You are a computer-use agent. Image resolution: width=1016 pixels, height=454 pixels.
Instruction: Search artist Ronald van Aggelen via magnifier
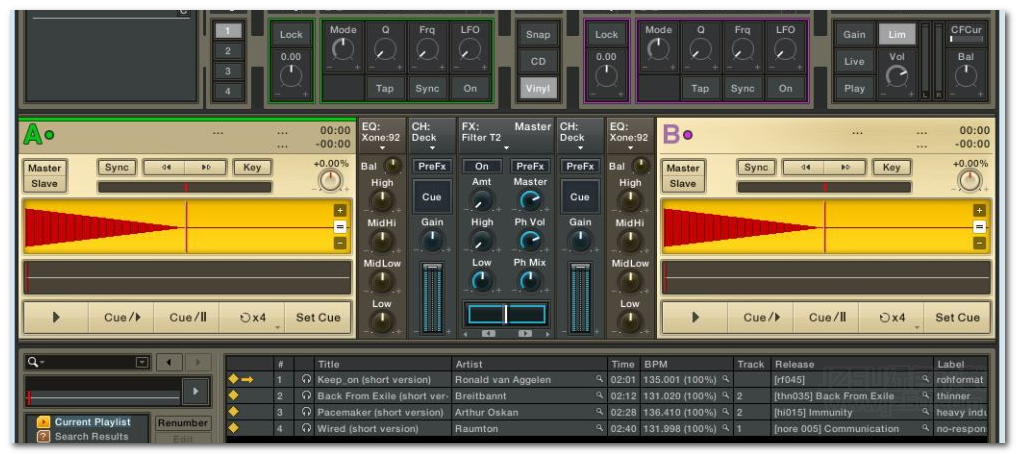click(x=599, y=380)
